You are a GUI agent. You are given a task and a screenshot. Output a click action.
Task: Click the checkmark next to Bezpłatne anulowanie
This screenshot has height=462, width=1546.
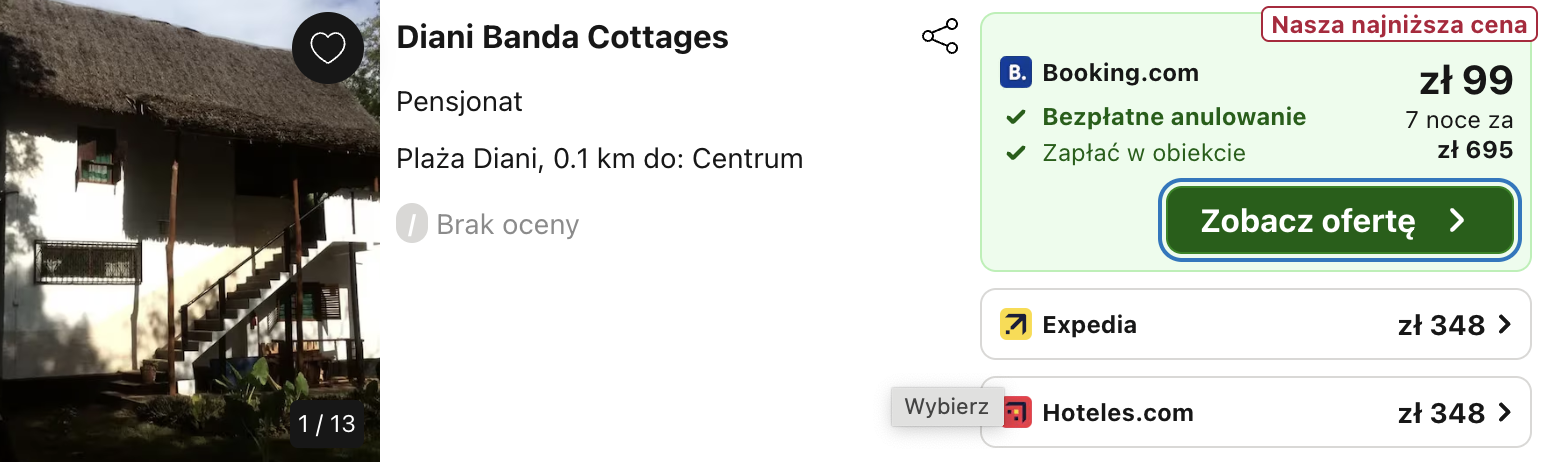click(1016, 118)
